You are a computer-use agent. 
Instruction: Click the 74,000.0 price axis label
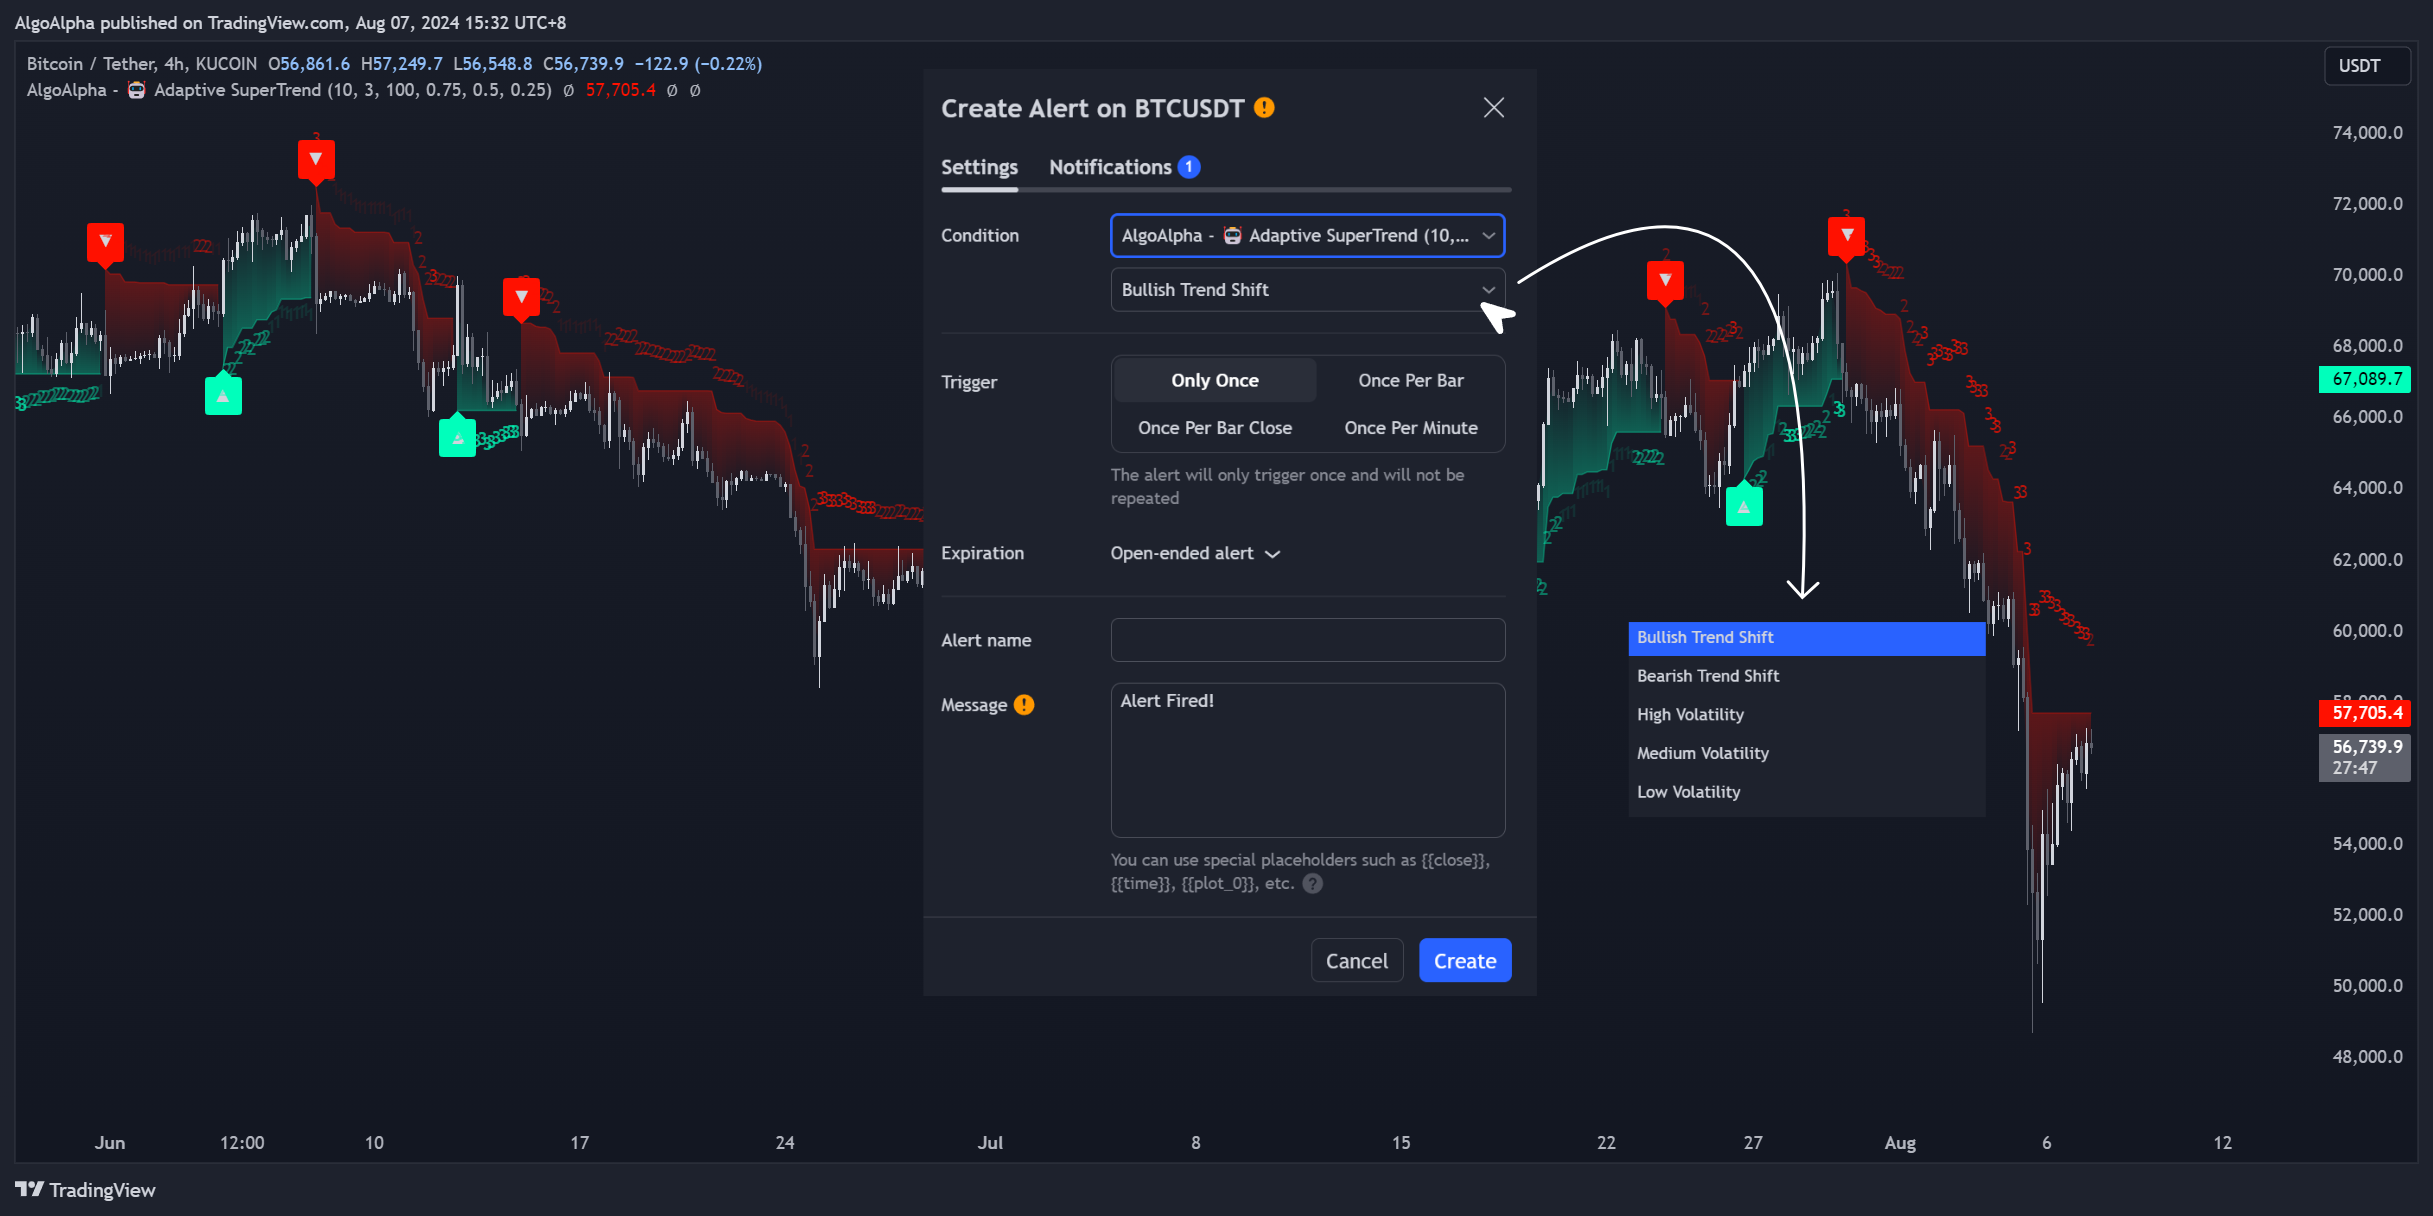[x=2367, y=133]
